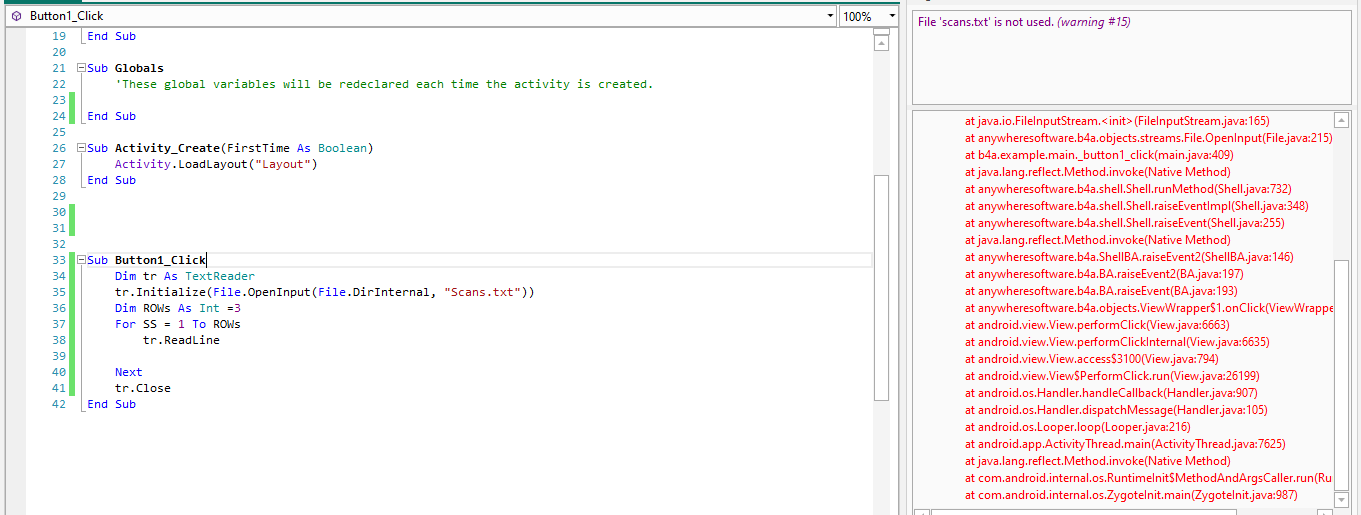Click the View.performClickInternal log line
This screenshot has width=1361, height=515.
pos(1117,342)
